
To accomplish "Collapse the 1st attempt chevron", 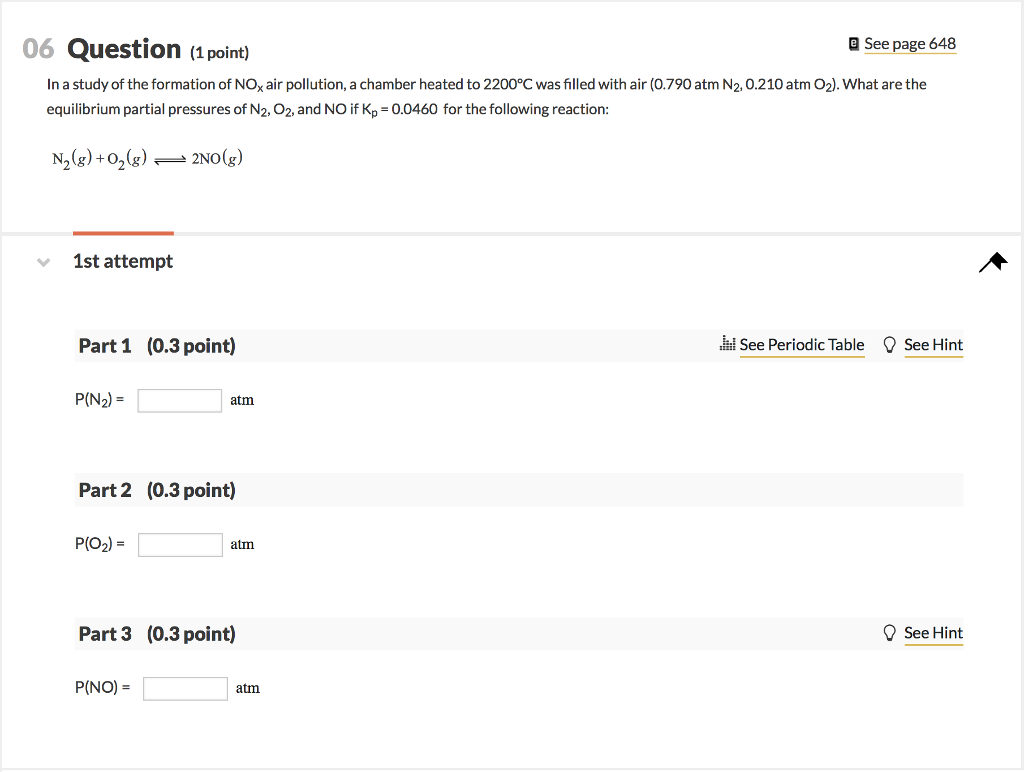I will [43, 263].
